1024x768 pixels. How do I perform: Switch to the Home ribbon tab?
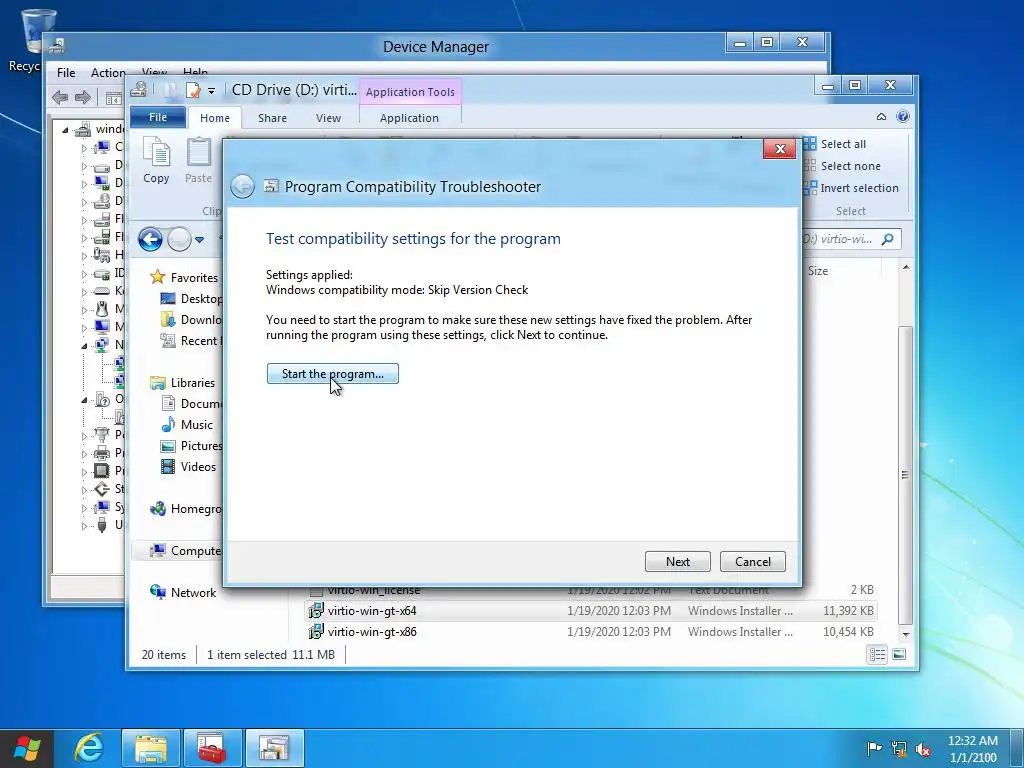[215, 118]
